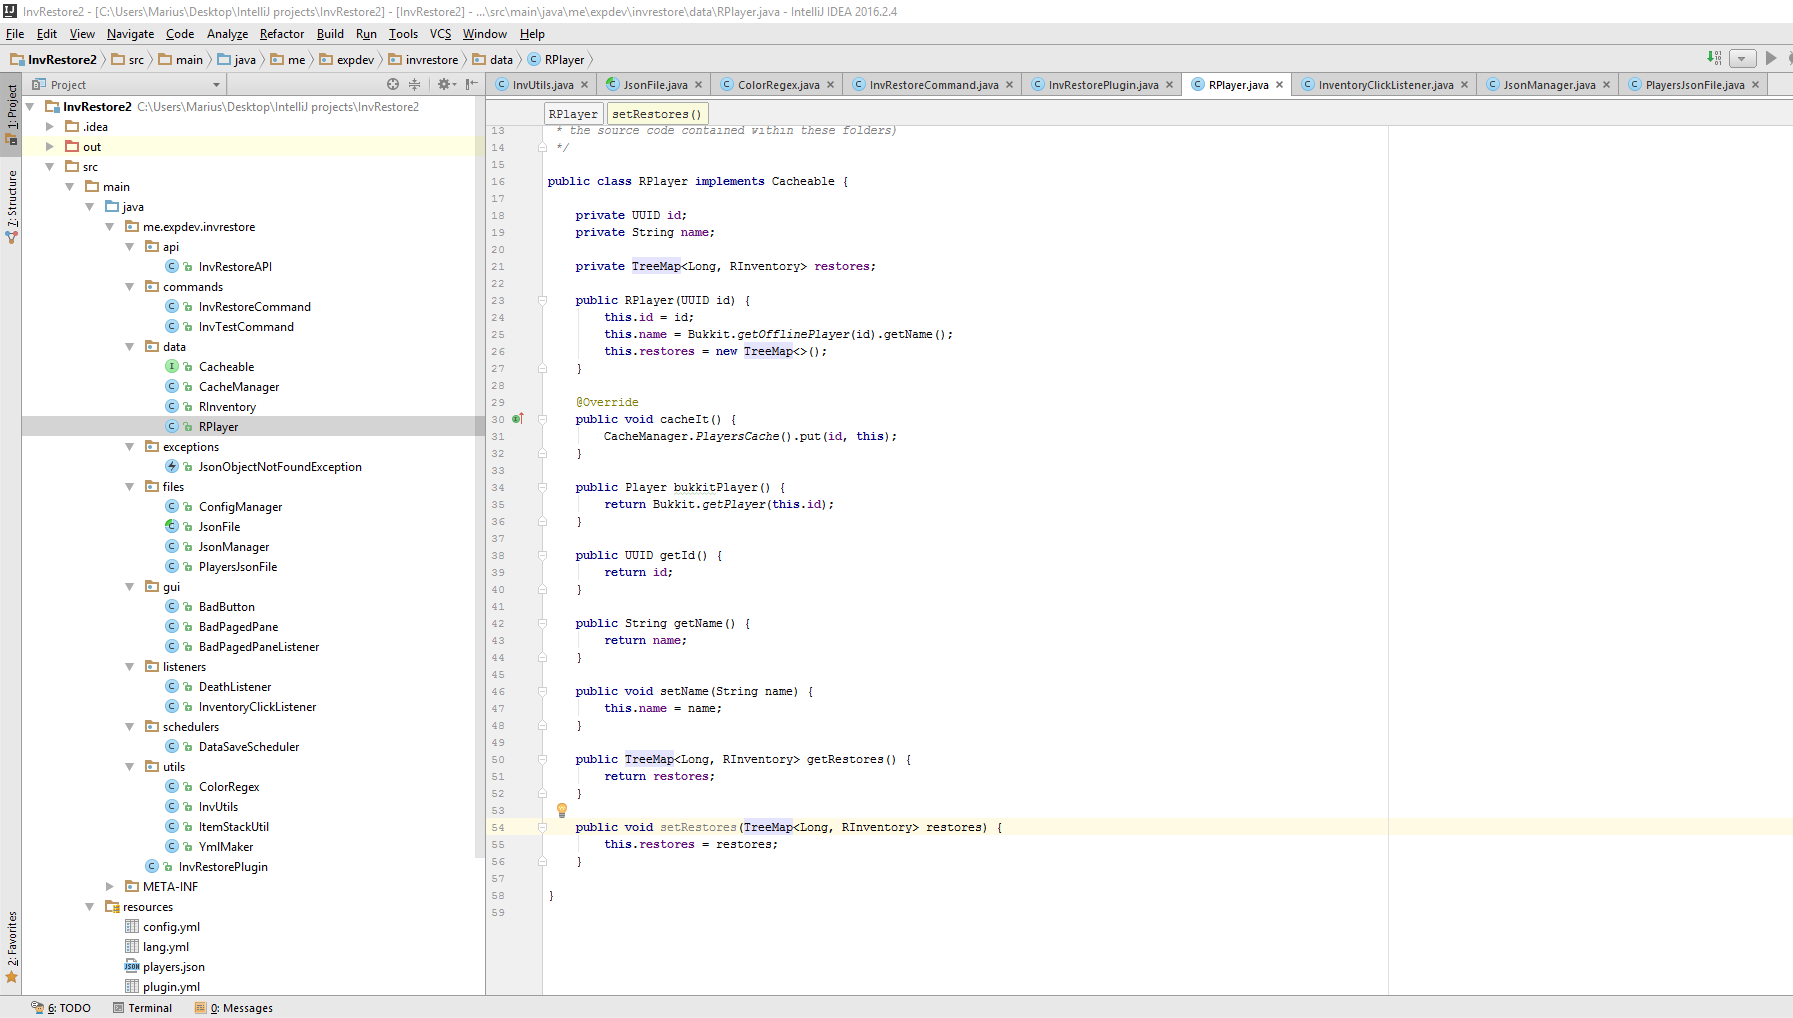Switch to the InvRestorePlugin.java tab
This screenshot has height=1018, width=1793.
pyautogui.click(x=1103, y=84)
